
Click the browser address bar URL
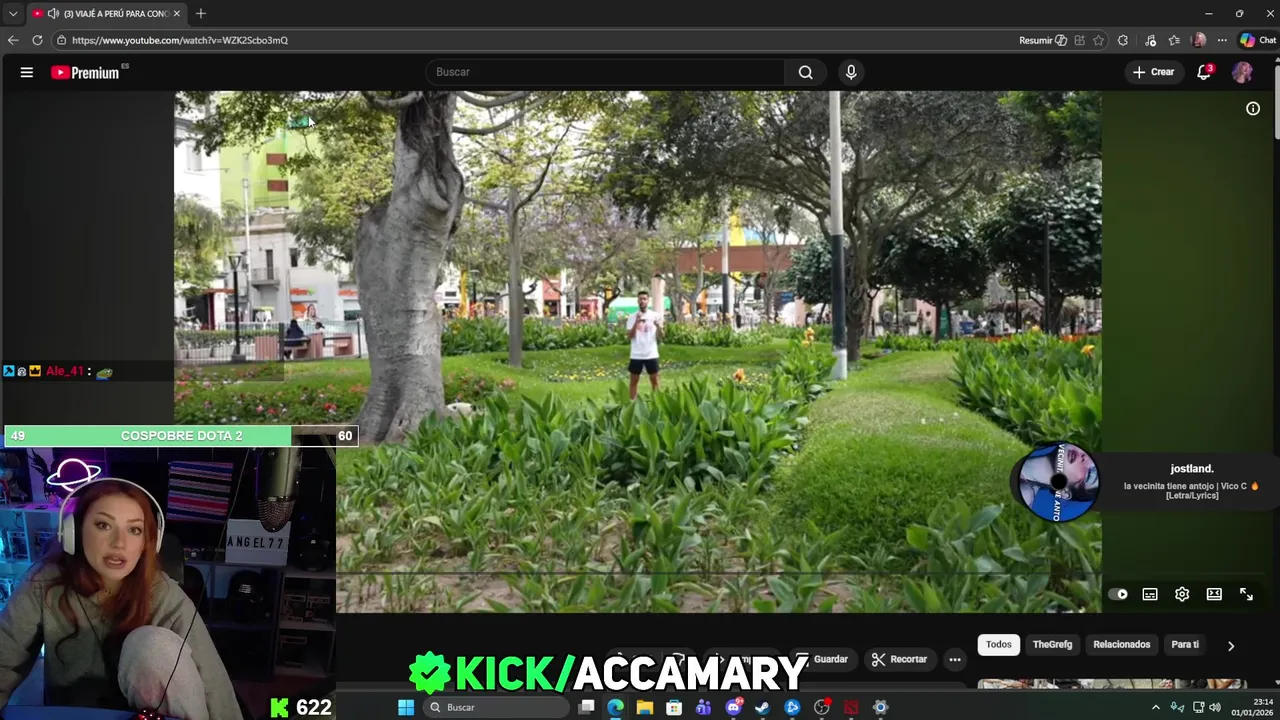pos(180,40)
